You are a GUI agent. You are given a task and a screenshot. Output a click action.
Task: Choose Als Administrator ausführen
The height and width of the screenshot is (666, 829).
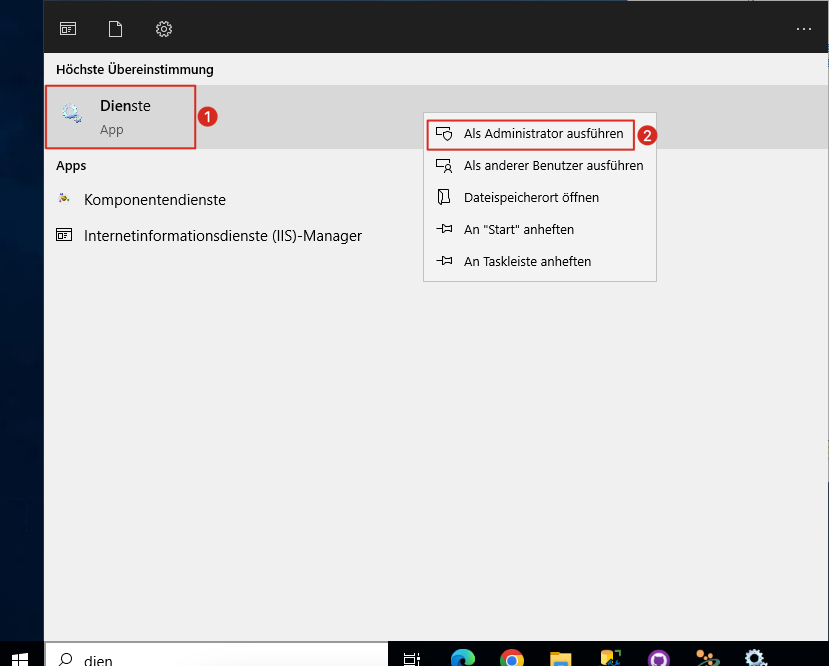pos(540,134)
